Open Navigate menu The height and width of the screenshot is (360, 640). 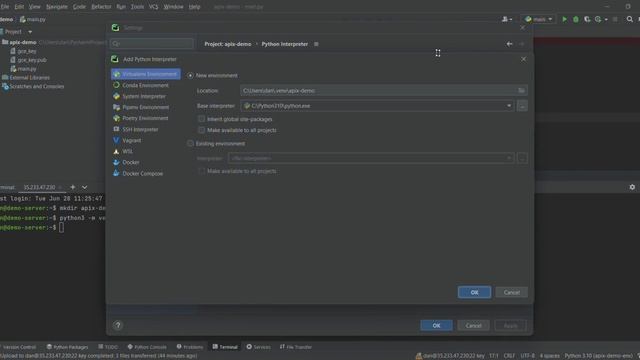pos(57,7)
